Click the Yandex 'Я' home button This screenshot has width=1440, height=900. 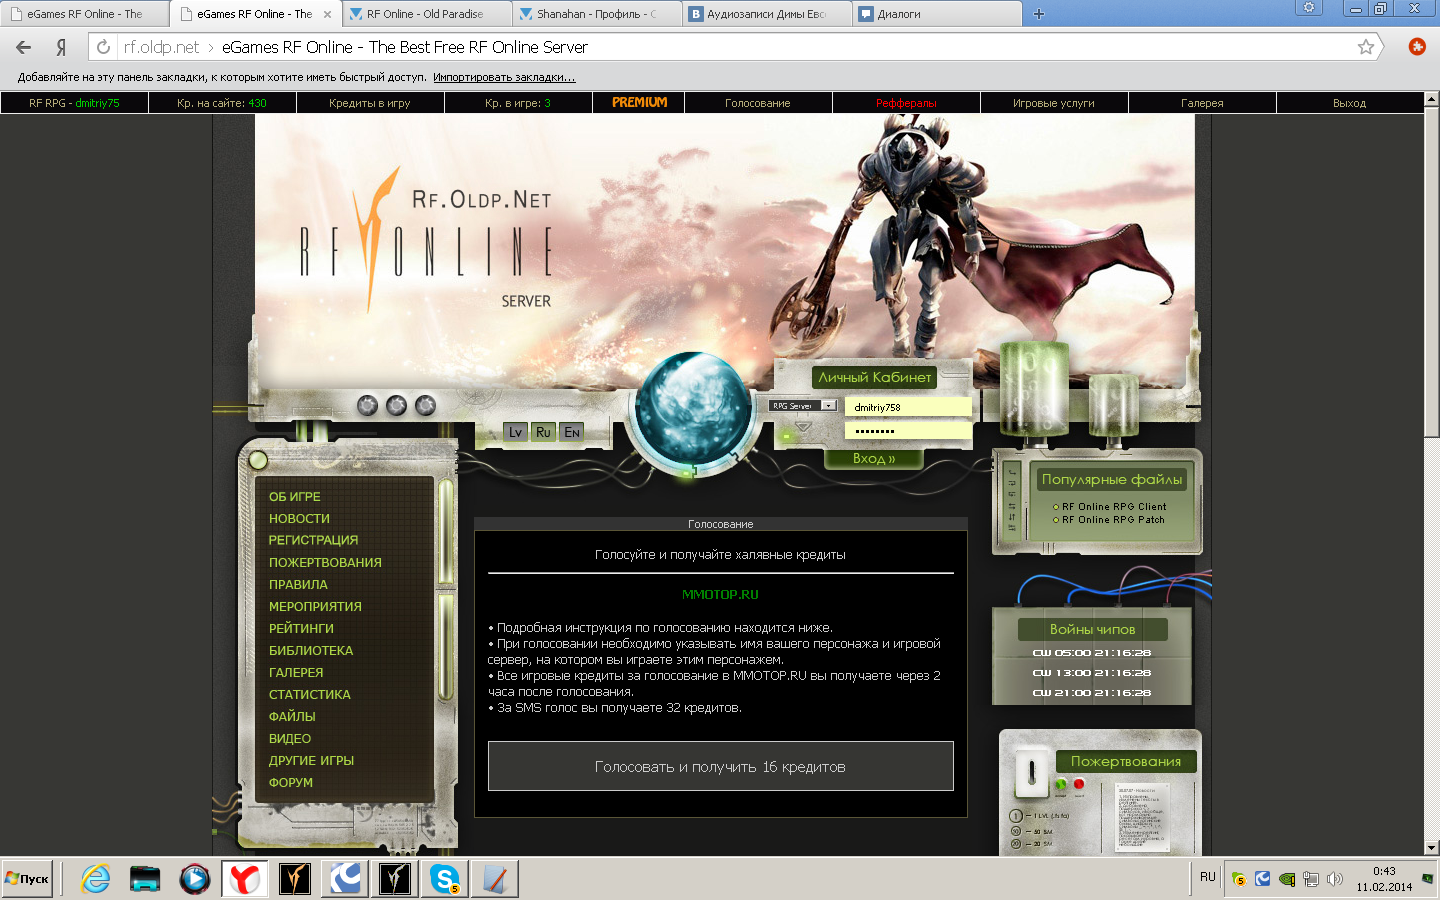click(x=61, y=47)
